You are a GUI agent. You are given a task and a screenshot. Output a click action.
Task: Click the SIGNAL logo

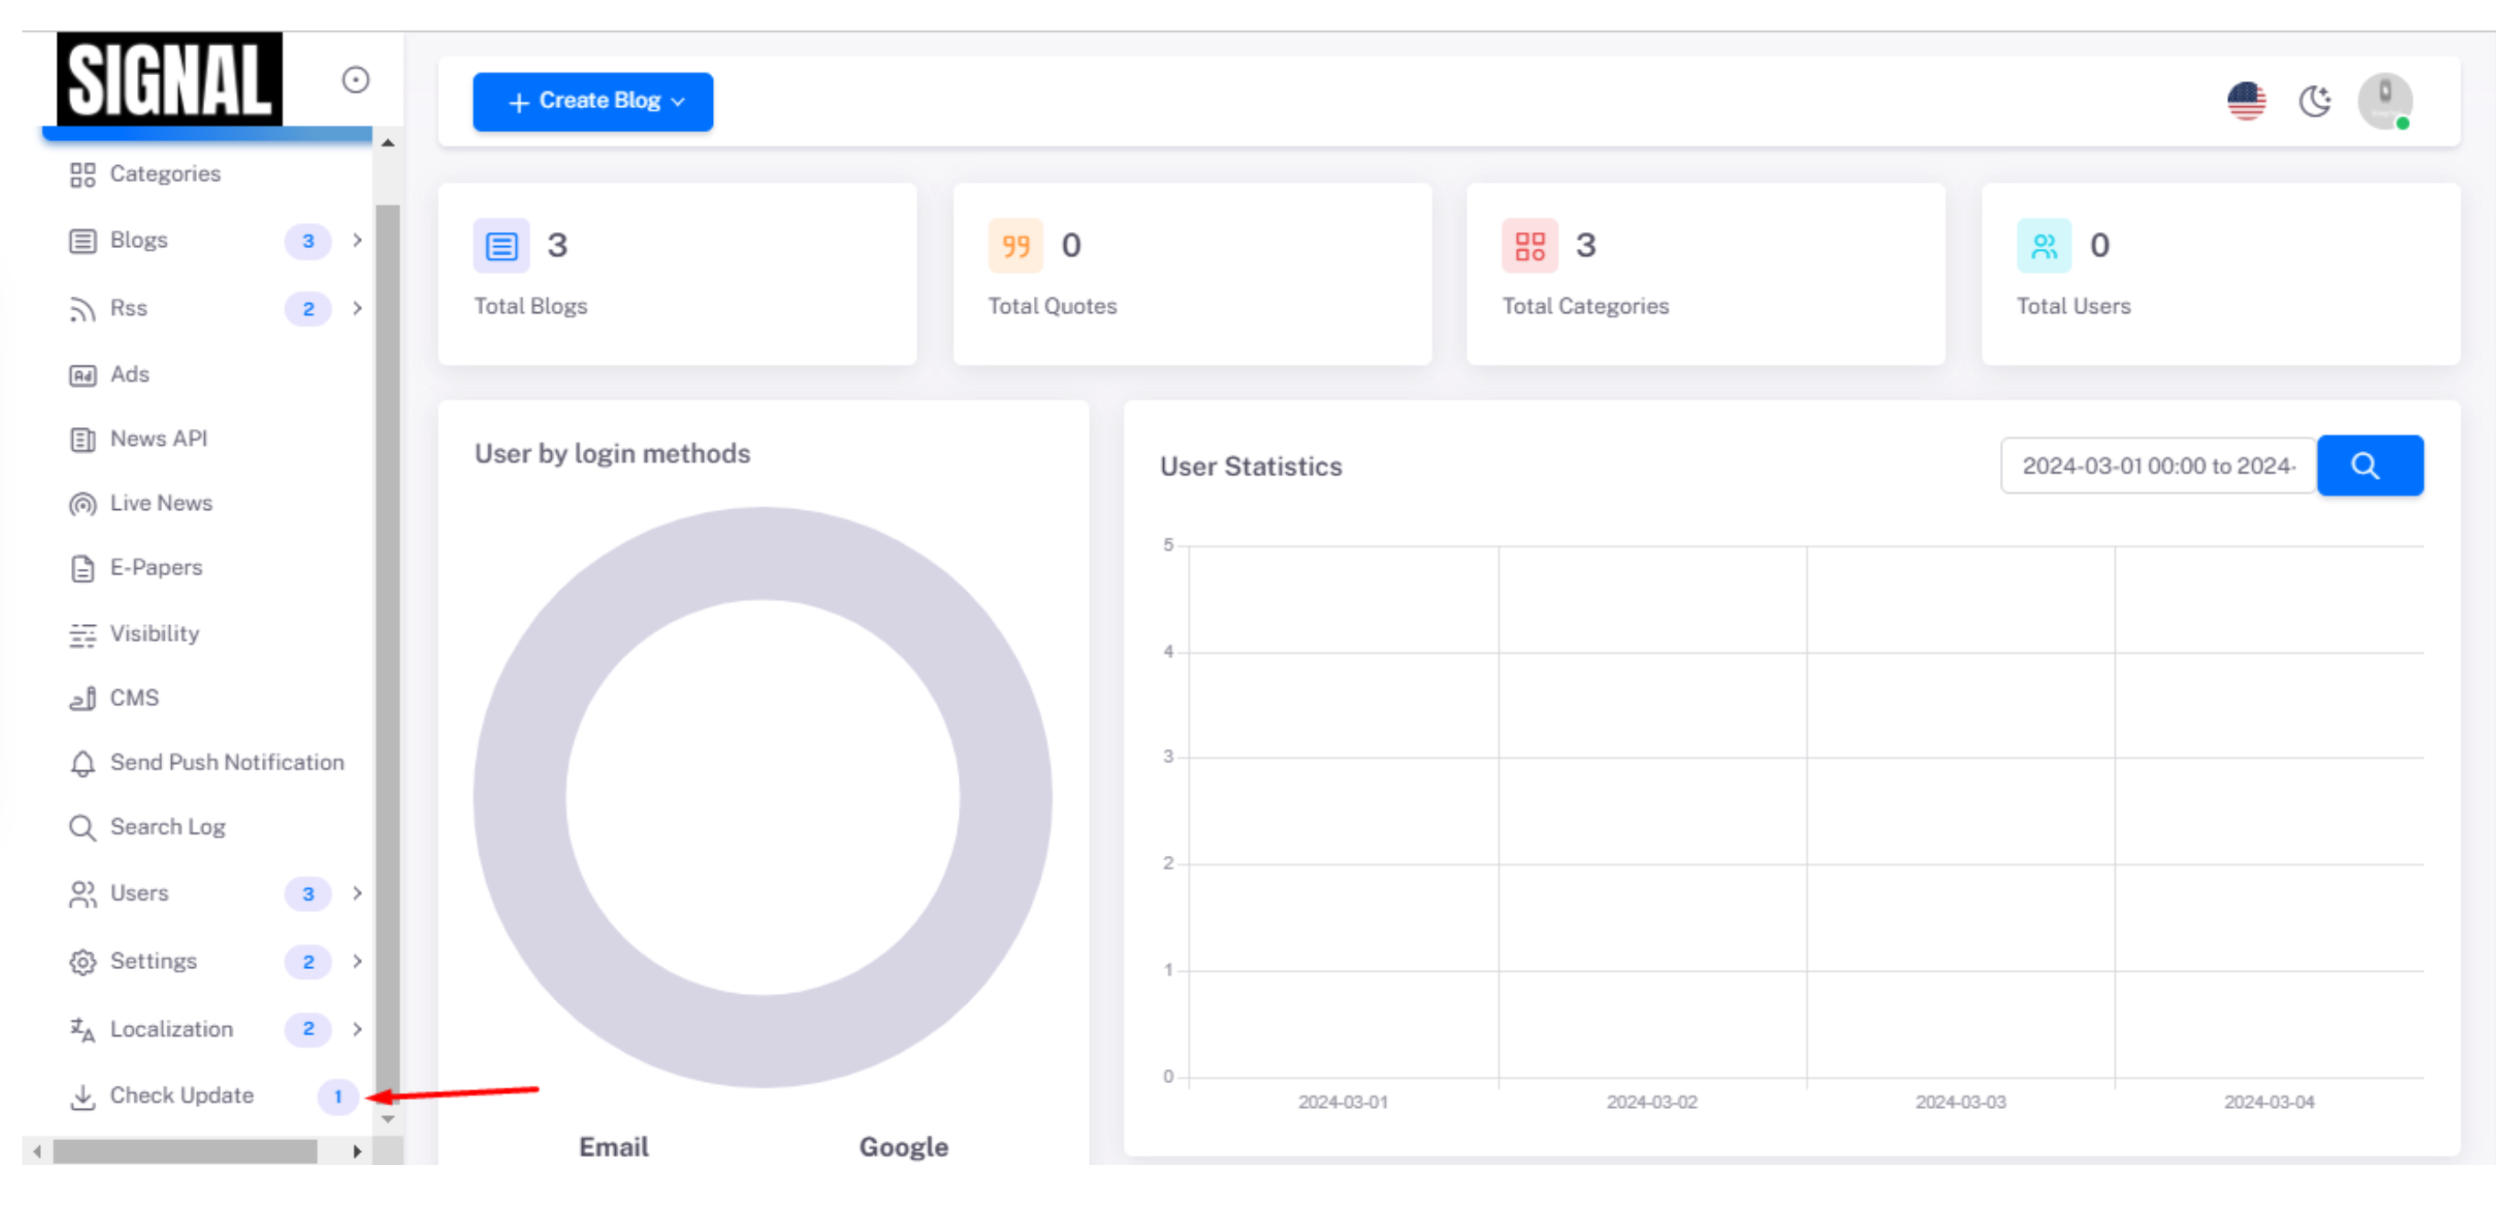[169, 80]
